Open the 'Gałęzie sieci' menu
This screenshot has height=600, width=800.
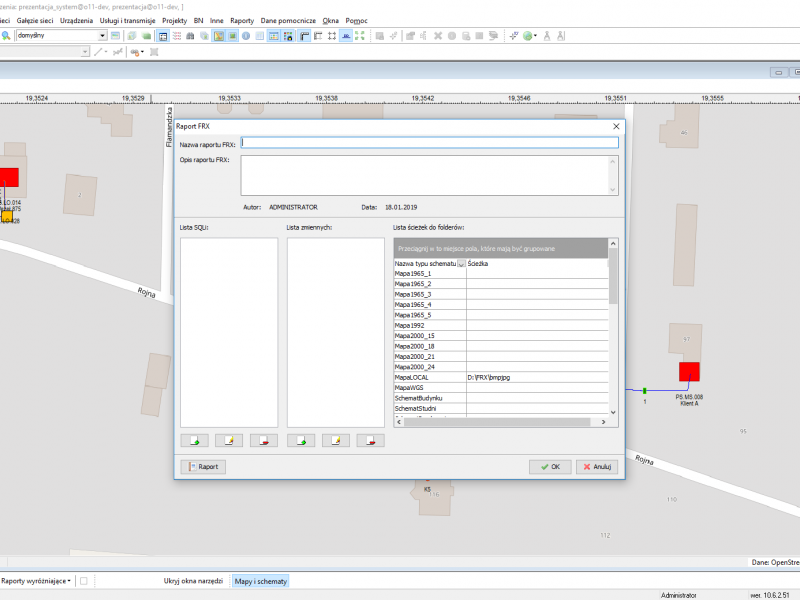[35, 21]
